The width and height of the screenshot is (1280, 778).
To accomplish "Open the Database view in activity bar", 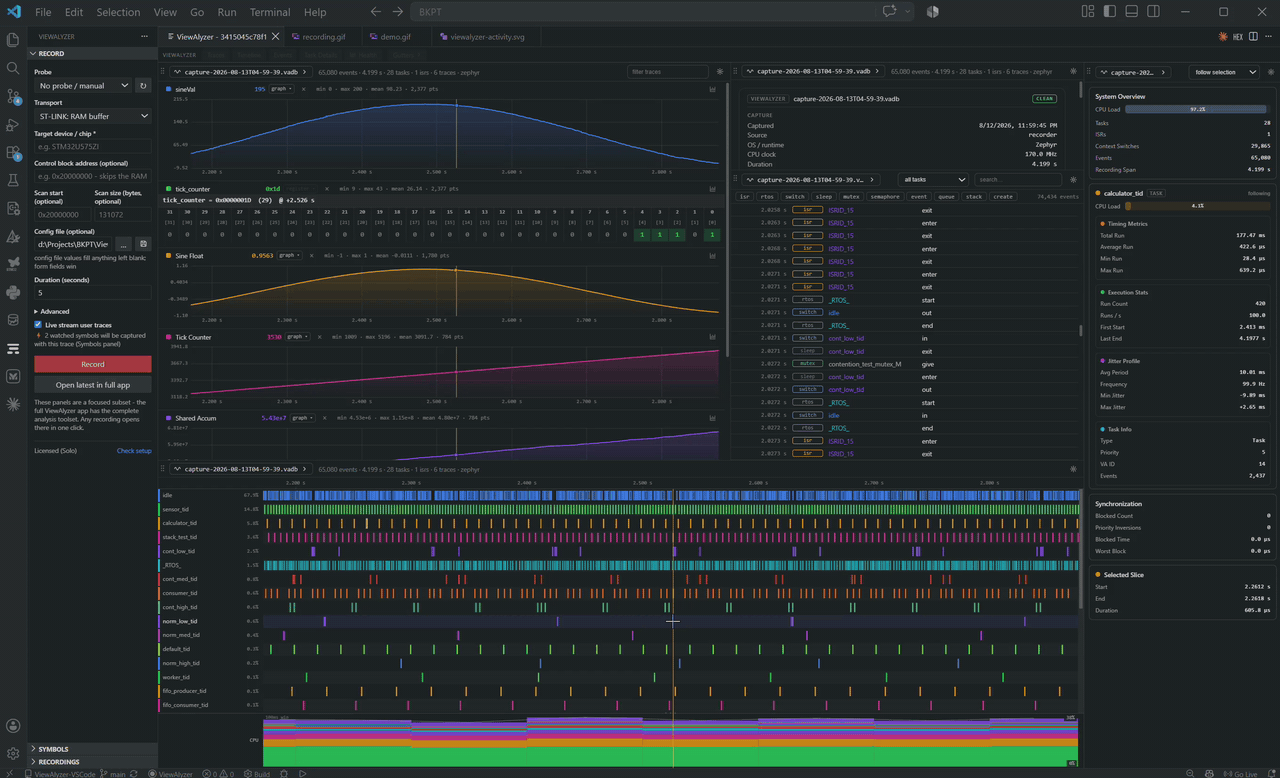I will (13, 320).
